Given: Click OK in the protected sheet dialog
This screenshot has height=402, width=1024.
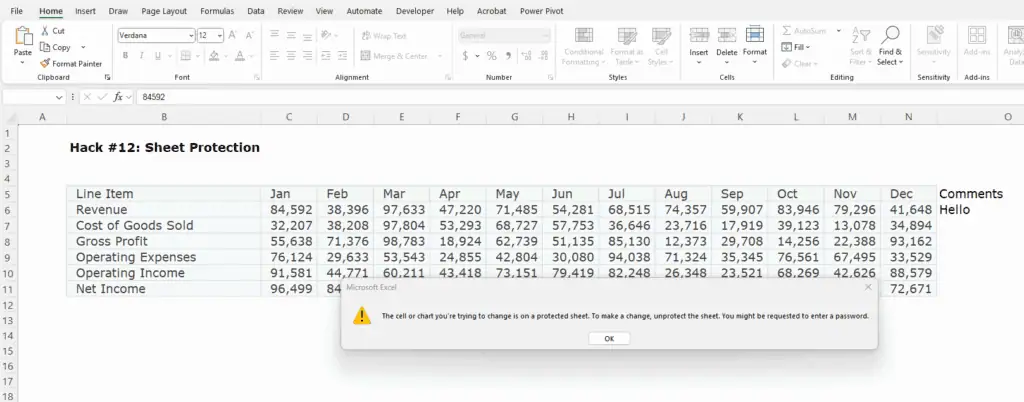Looking at the screenshot, I should [x=609, y=339].
